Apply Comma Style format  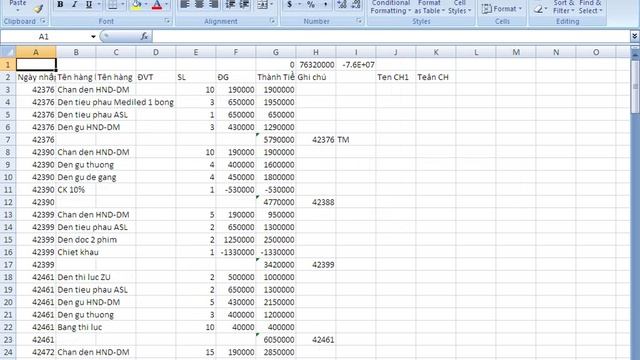325,5
